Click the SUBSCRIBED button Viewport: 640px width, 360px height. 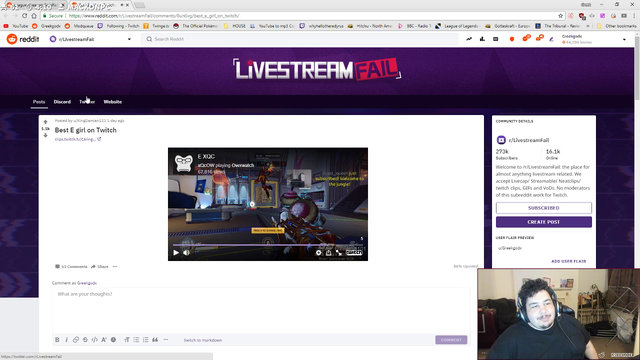[544, 208]
